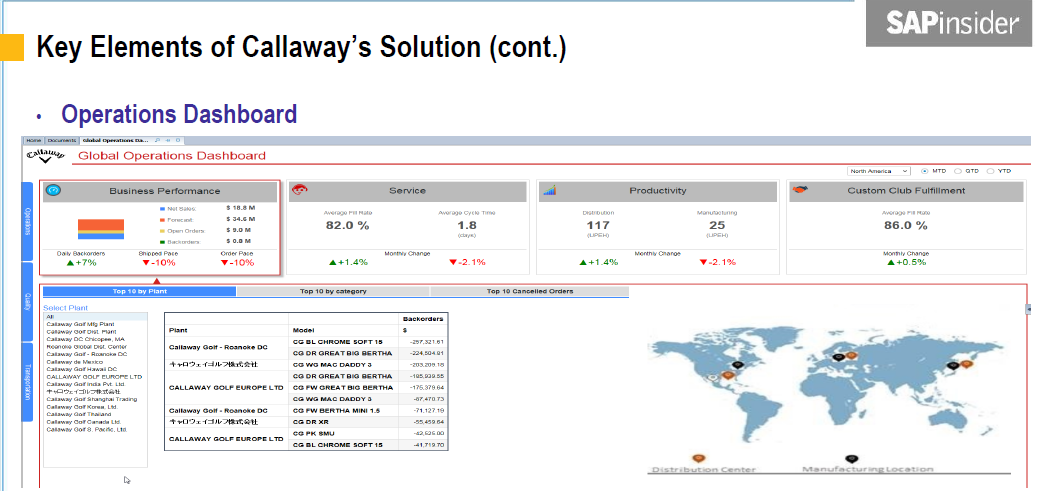
Task: Open the Operations side tab
Action: [27, 221]
